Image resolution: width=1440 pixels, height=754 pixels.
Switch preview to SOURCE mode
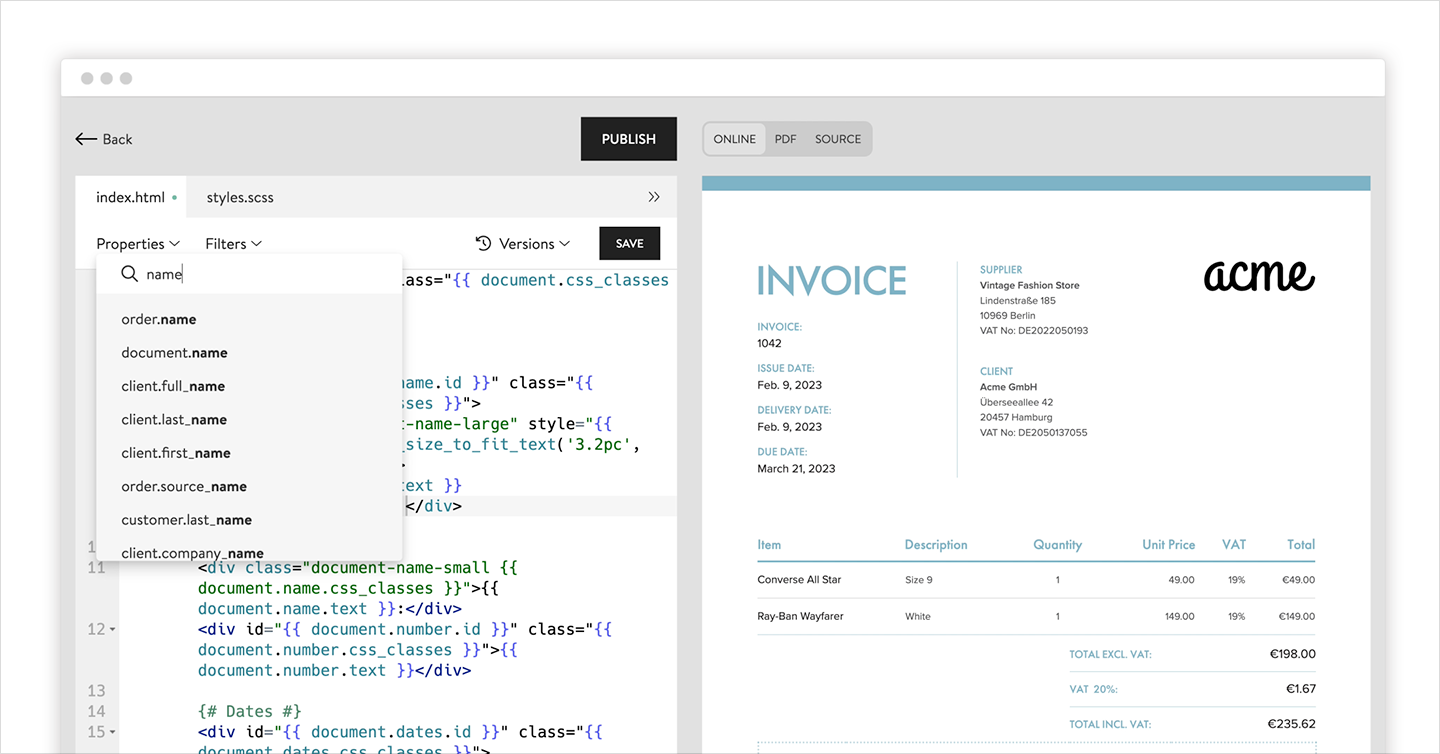(838, 139)
